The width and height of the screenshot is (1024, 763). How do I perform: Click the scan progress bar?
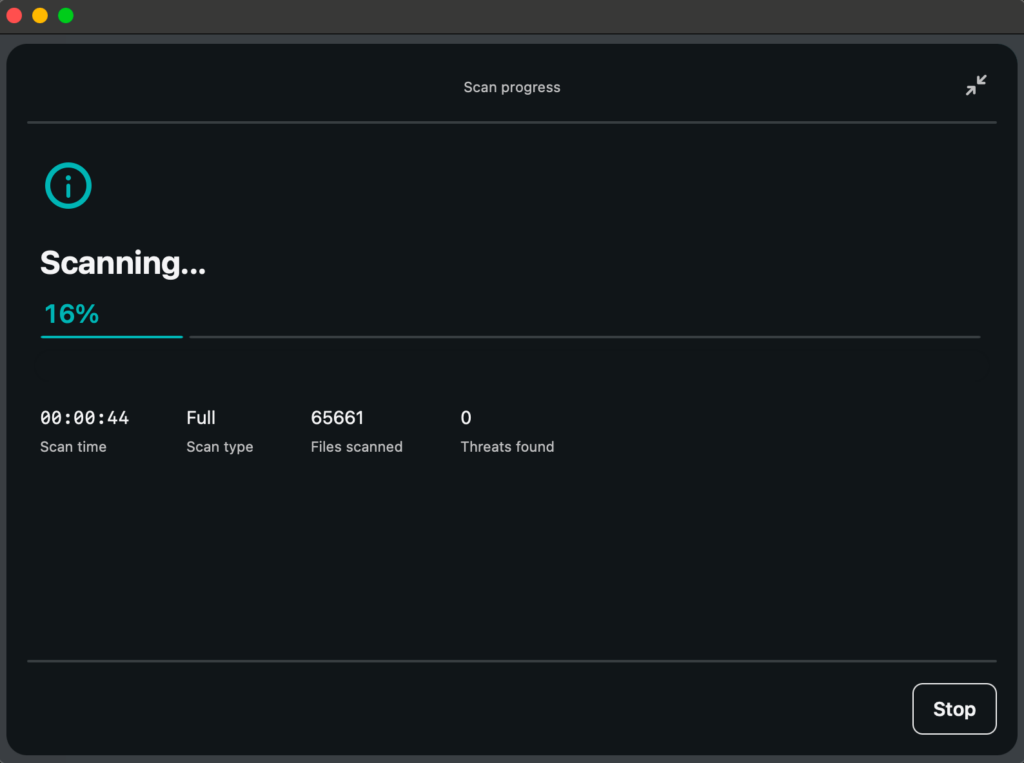click(510, 337)
